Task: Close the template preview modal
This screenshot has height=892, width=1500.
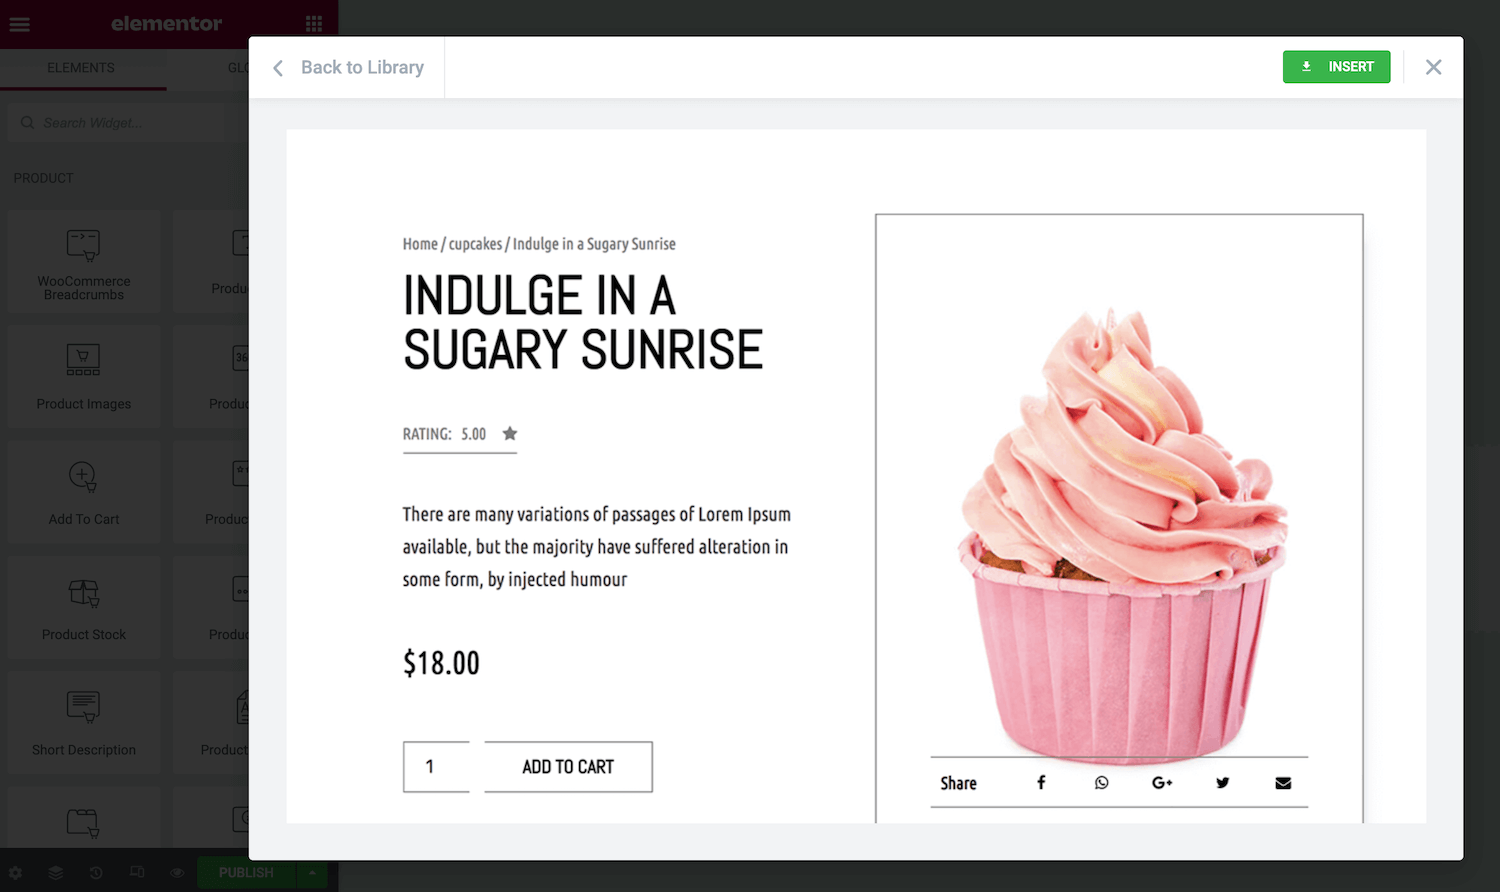Action: 1433,67
